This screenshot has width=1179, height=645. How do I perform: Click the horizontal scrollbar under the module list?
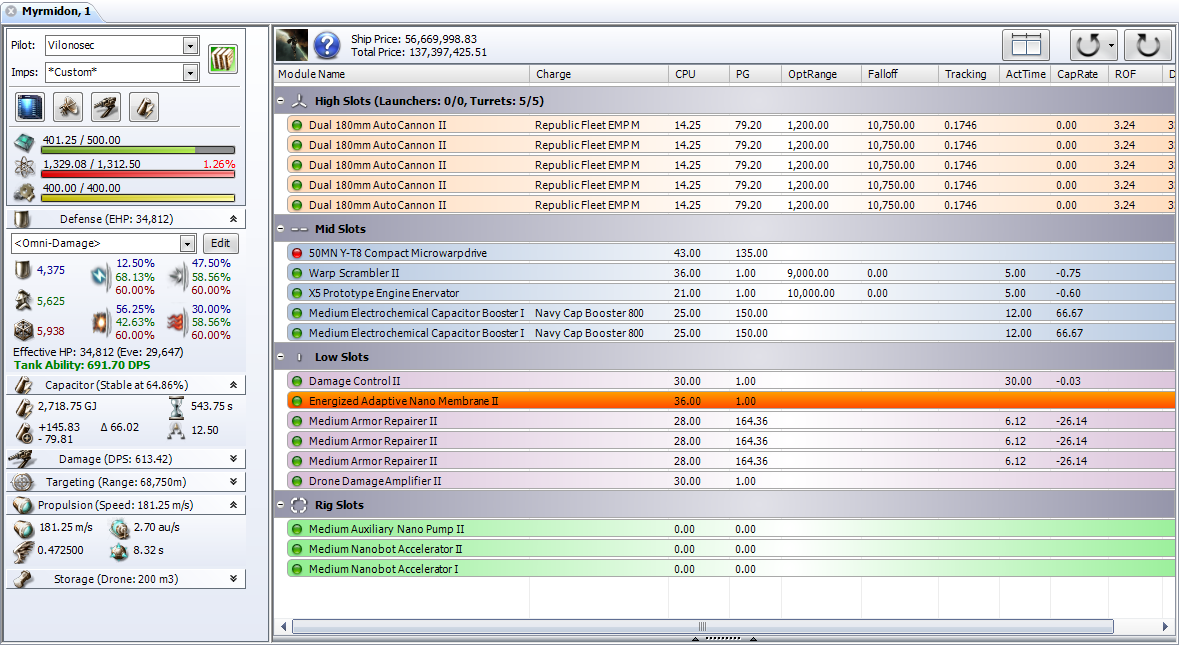pyautogui.click(x=702, y=626)
